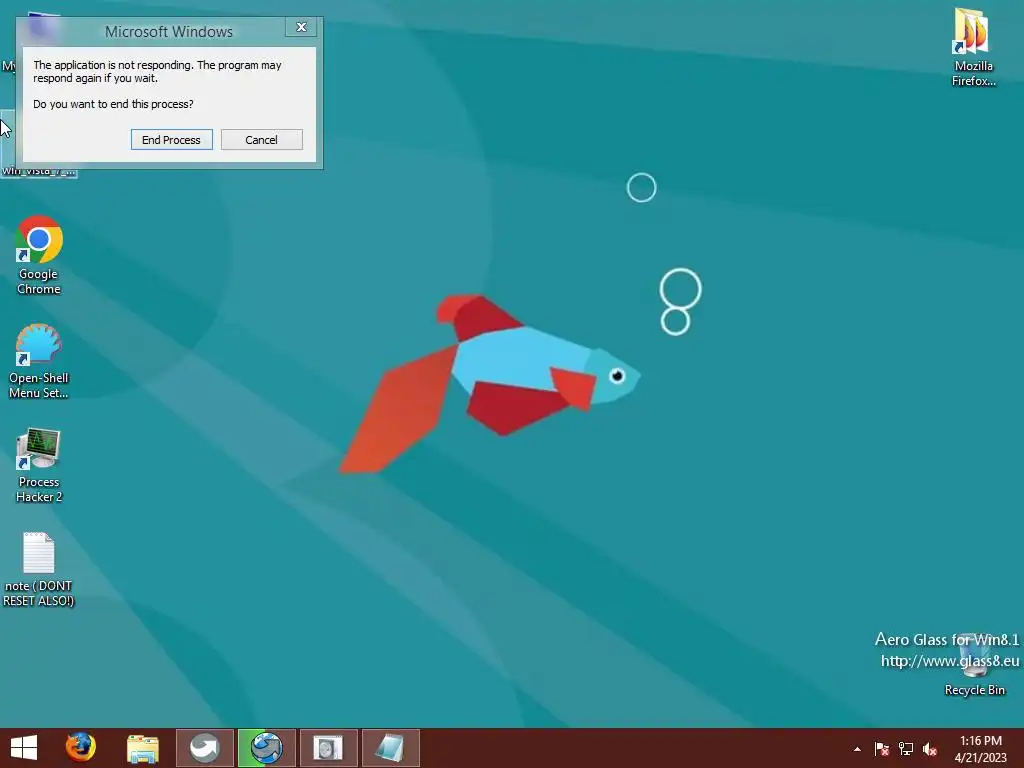Switch to the Notepad taskbar window

[390, 748]
